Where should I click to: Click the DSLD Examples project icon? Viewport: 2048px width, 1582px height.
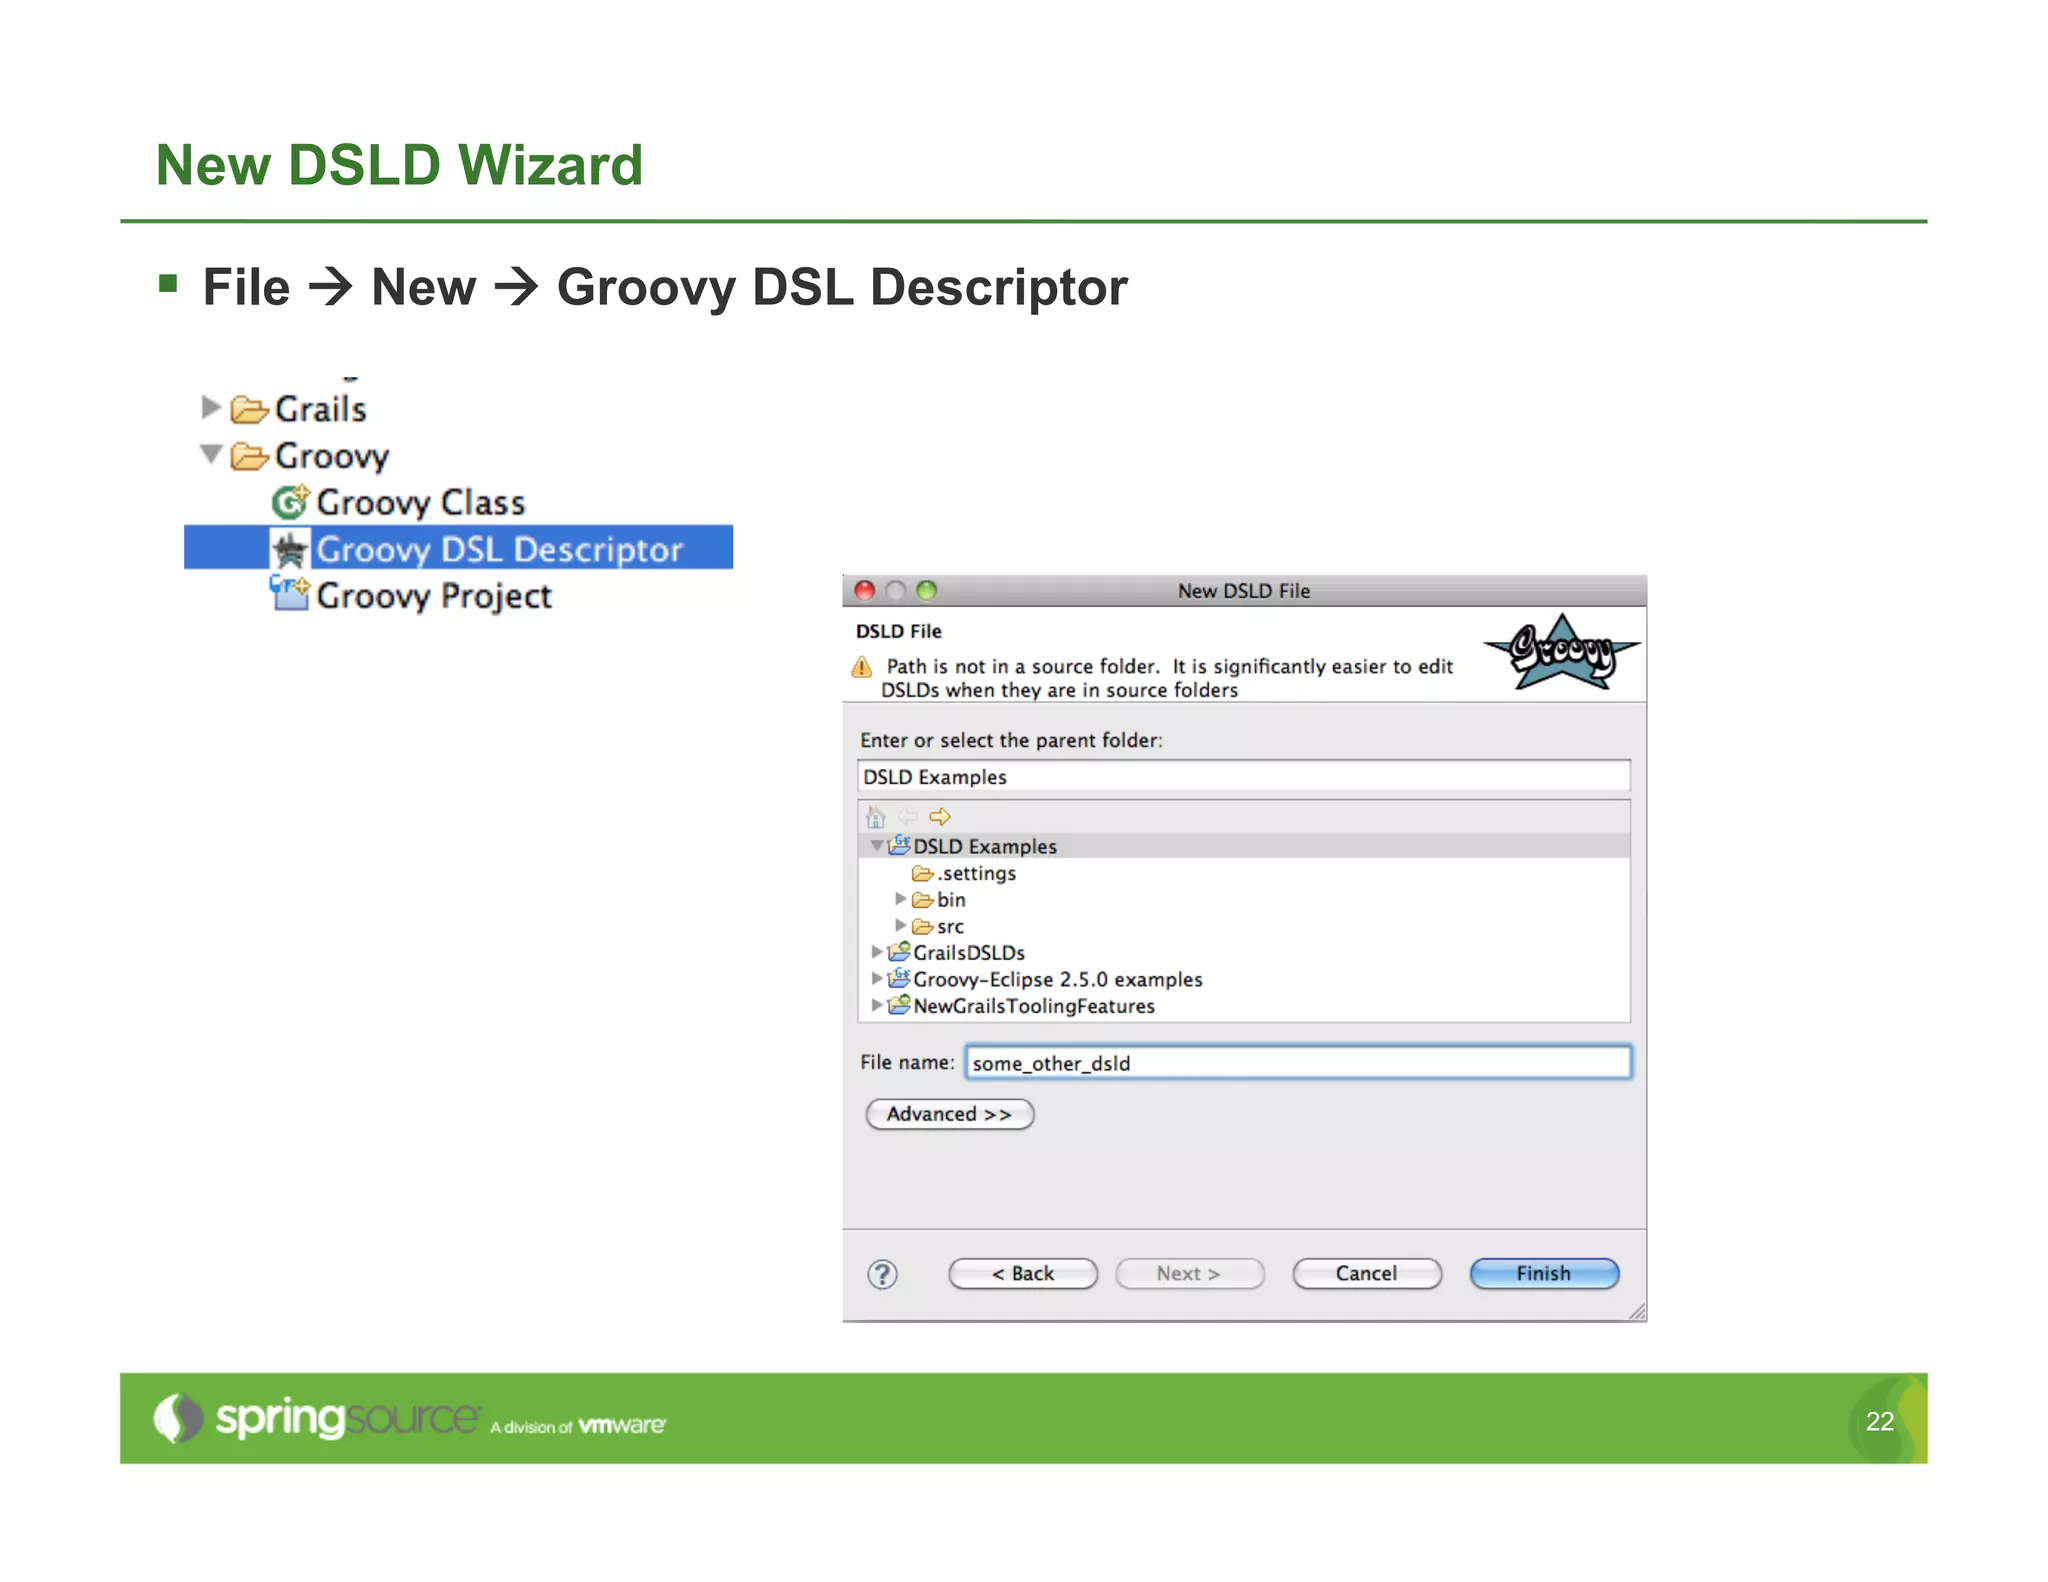899,845
